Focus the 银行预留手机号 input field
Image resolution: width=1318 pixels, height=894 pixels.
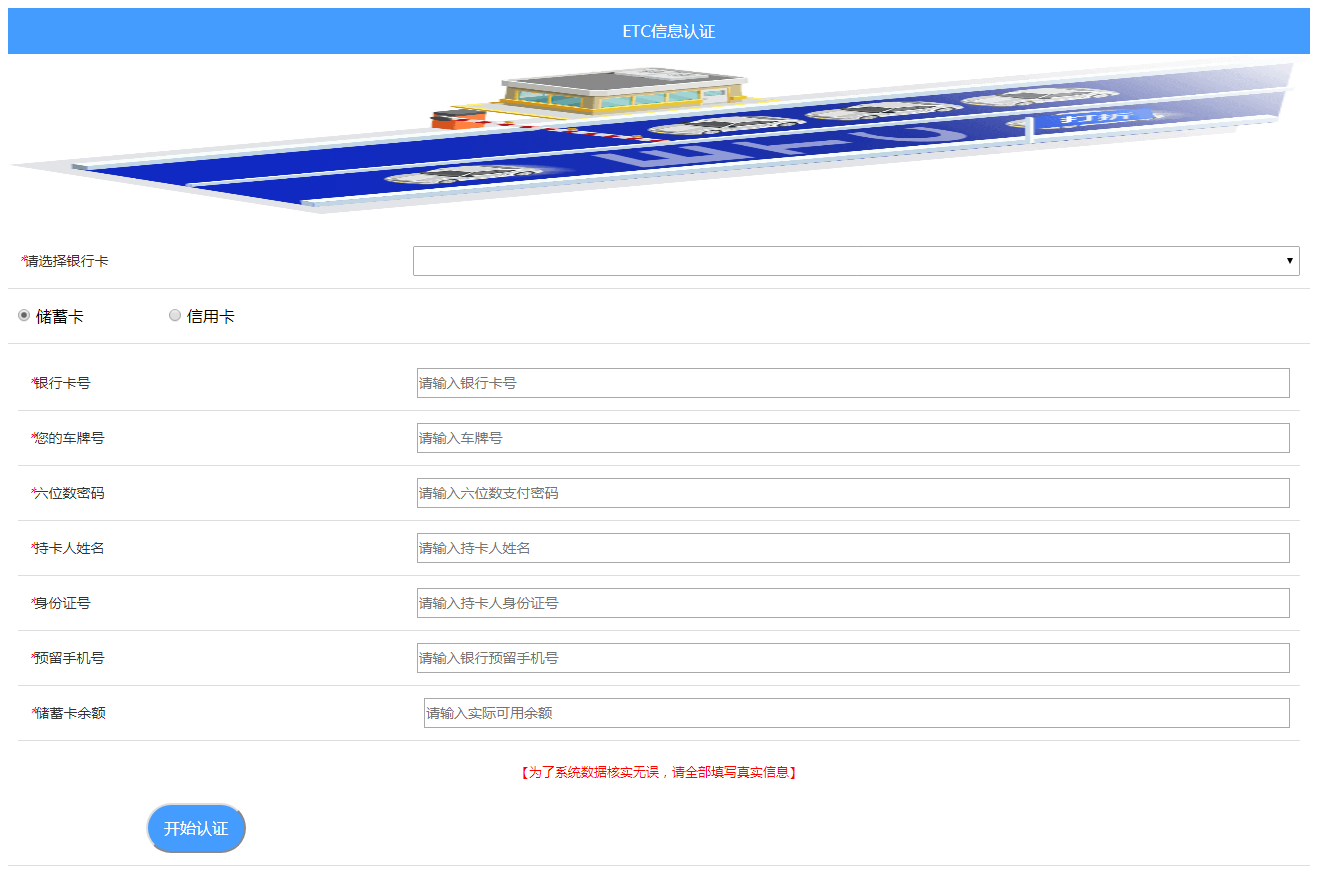click(x=852, y=658)
